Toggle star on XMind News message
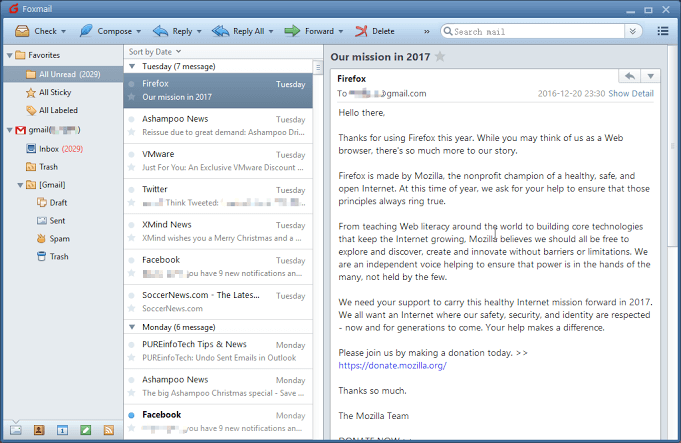The height and width of the screenshot is (443, 681). pos(132,238)
